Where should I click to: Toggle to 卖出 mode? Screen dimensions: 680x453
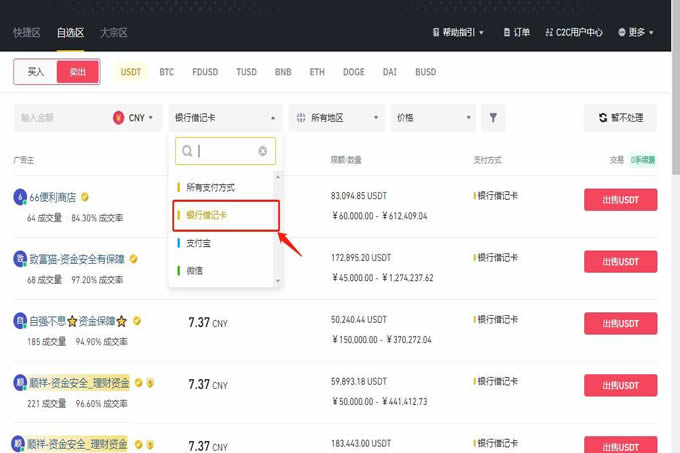[x=78, y=72]
